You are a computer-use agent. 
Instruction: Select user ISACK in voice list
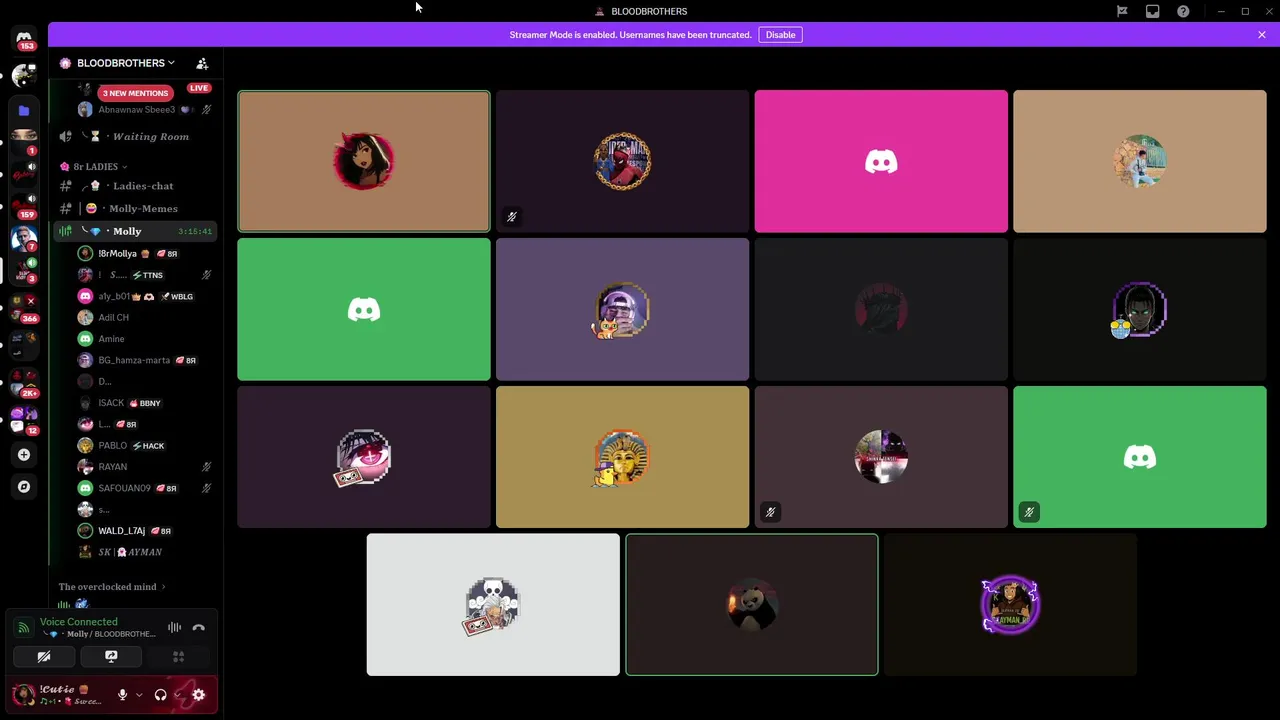pyautogui.click(x=145, y=403)
